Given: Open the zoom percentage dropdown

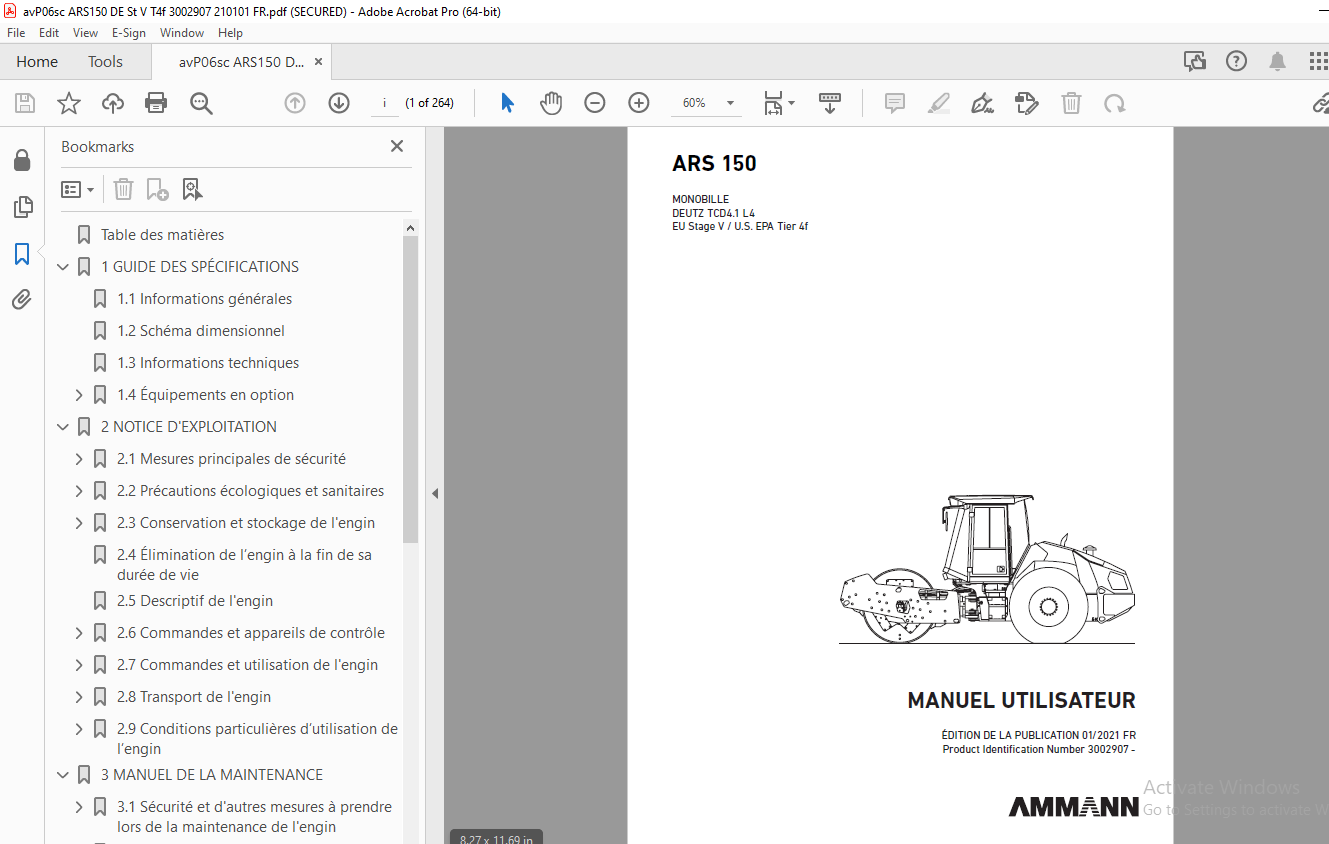Looking at the screenshot, I should coord(731,103).
